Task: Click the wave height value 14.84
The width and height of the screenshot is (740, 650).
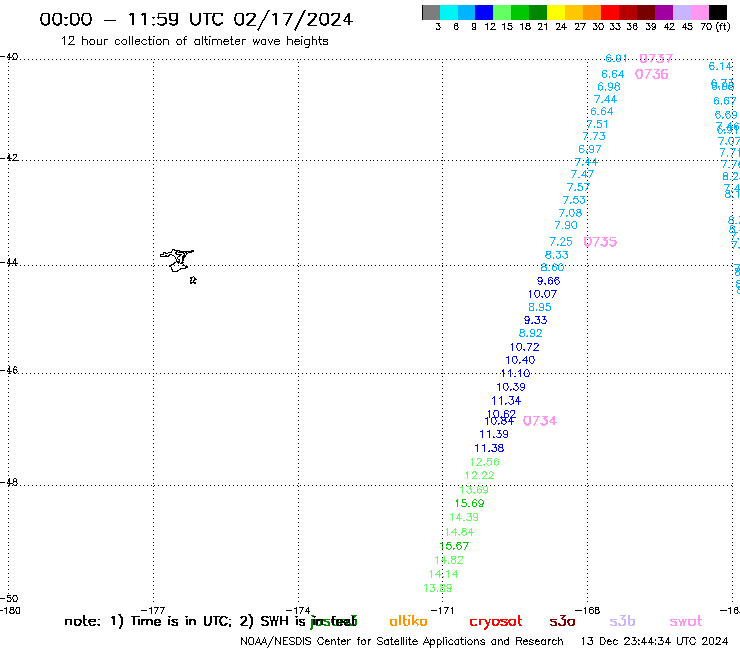Action: (x=459, y=532)
